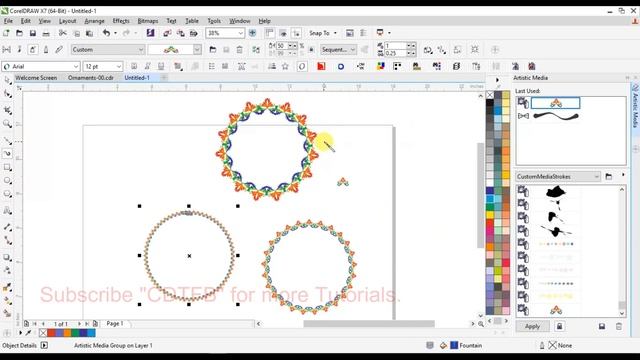Click the Undo arrow icon
This screenshot has width=640, height=360.
(x=106, y=33)
